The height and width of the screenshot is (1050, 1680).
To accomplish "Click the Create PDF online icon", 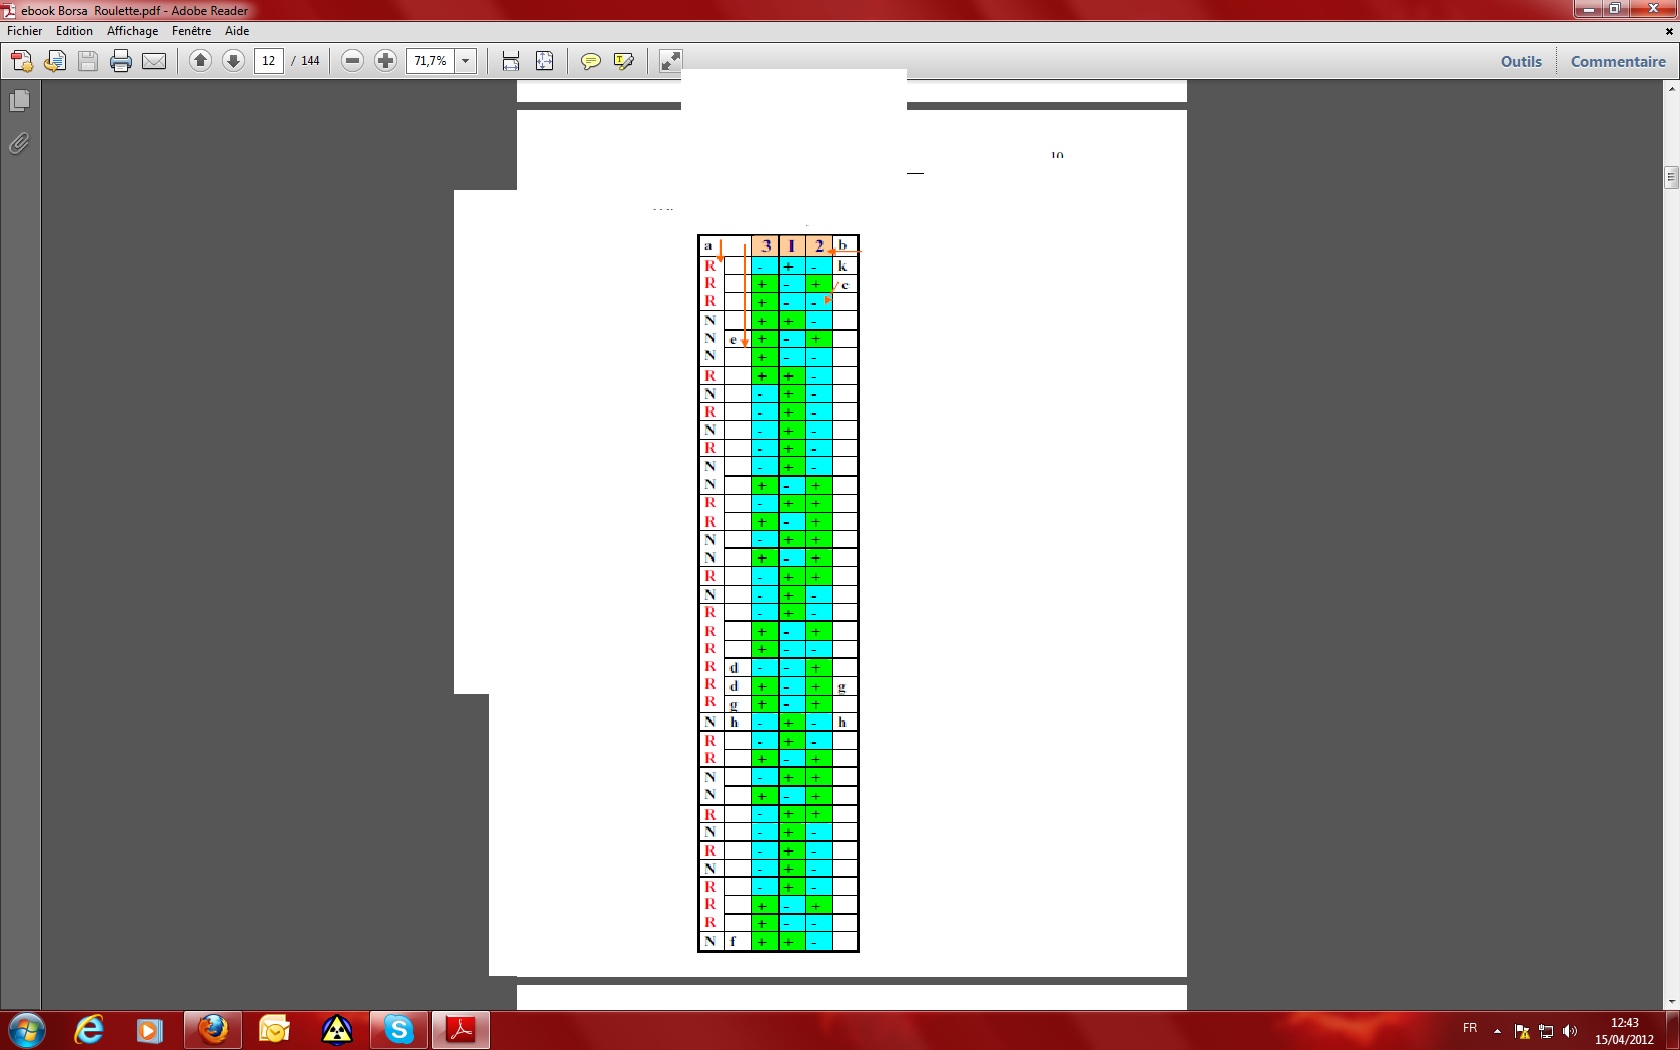I will pyautogui.click(x=21, y=61).
